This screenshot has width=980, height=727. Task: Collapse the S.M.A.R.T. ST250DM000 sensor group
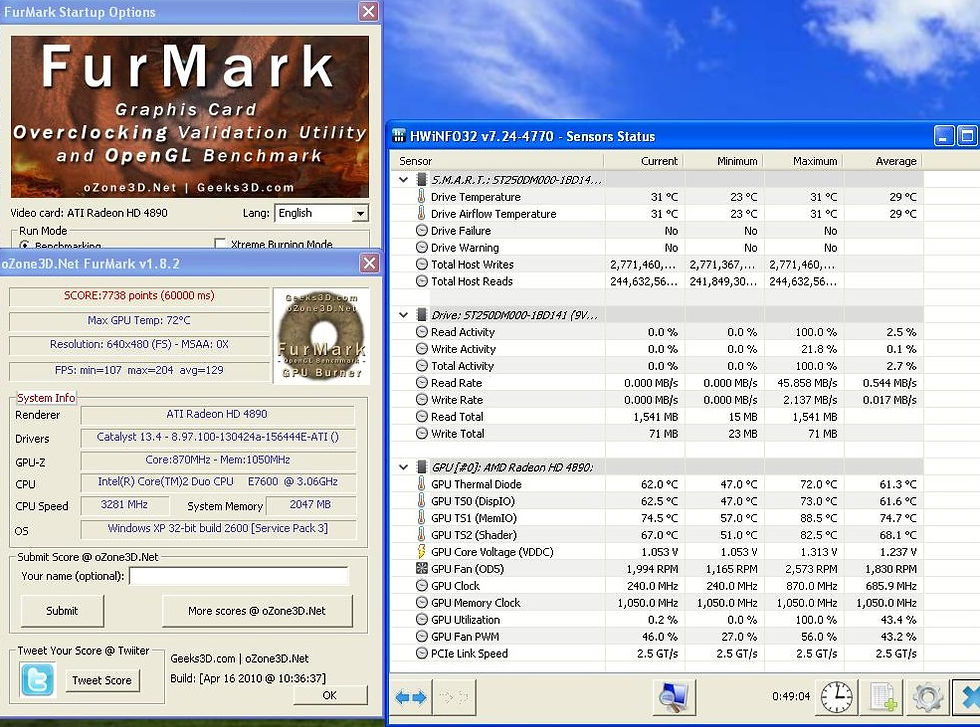tap(404, 179)
